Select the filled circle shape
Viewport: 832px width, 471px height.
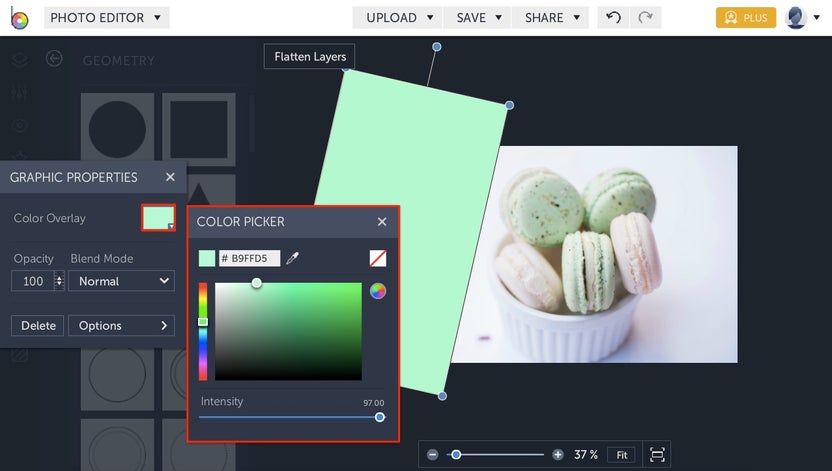tap(117, 129)
